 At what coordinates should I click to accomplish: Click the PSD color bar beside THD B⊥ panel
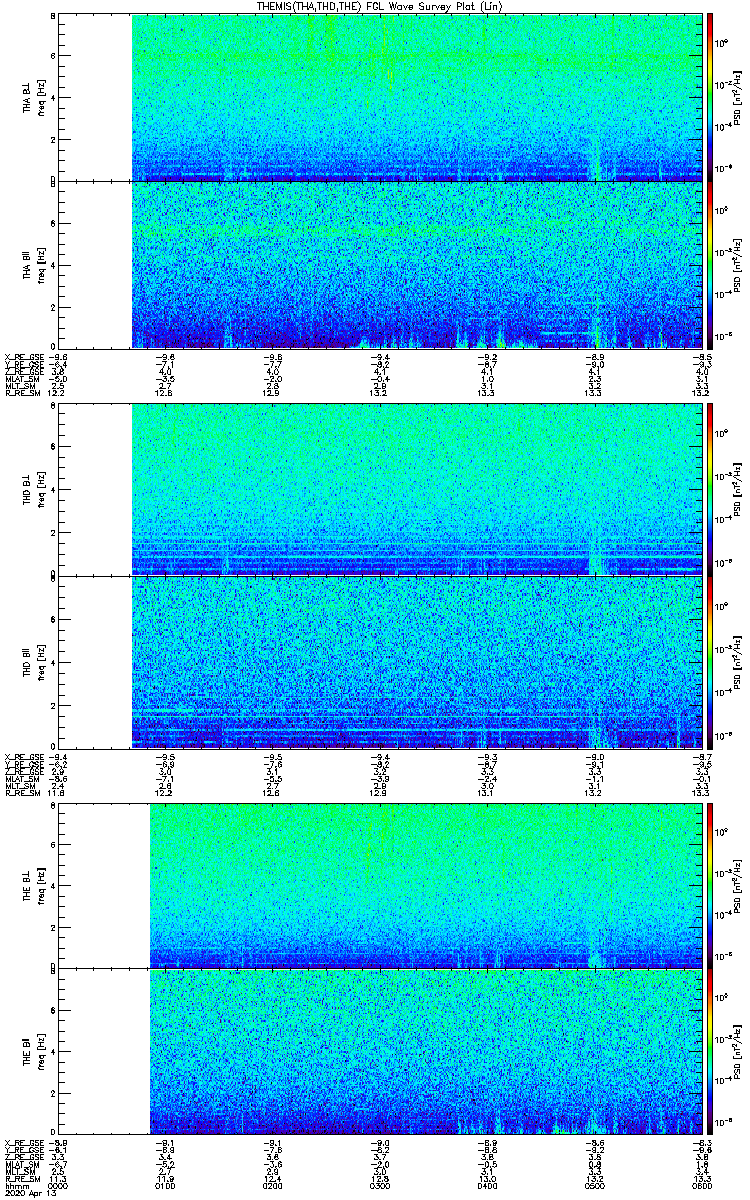710,488
